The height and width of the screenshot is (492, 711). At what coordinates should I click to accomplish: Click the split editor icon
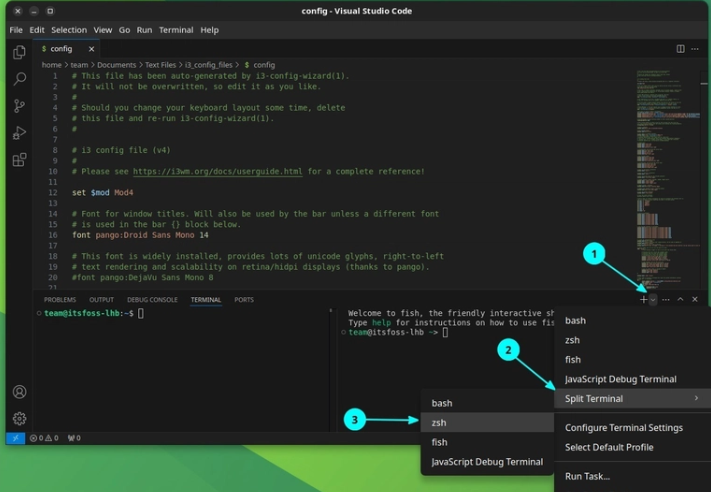(680, 49)
